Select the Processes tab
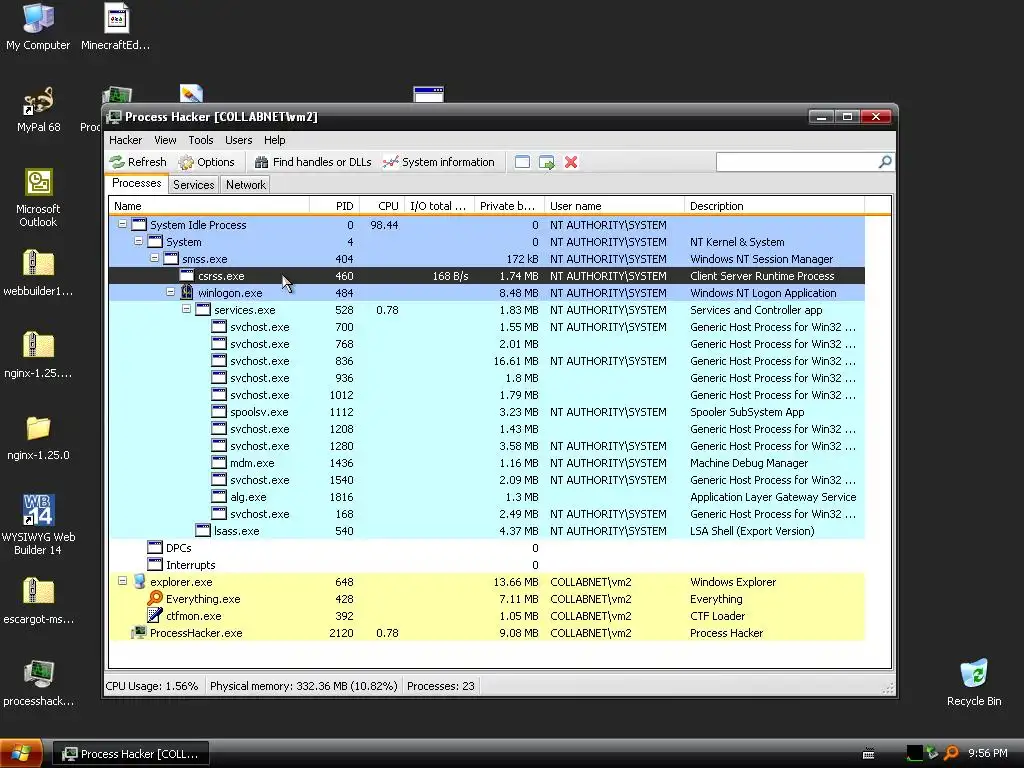 coord(136,184)
